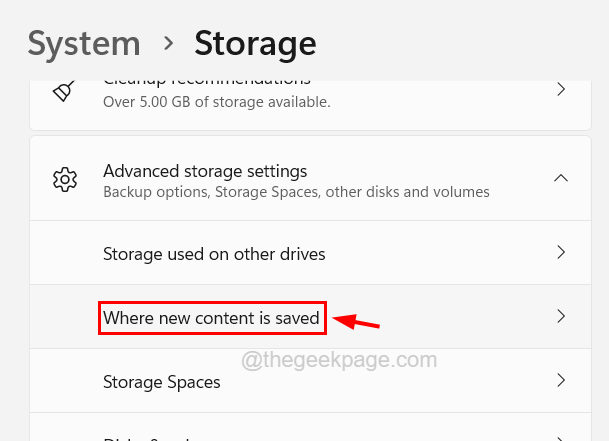The height and width of the screenshot is (441, 609).
Task: Click the chevron for Where new content is saved
Action: 561,317
